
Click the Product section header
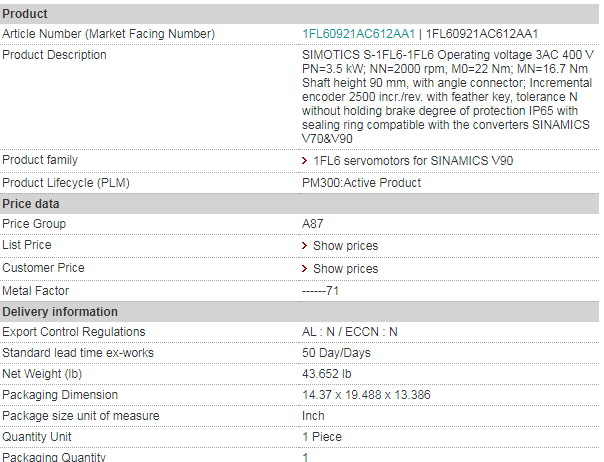tap(300, 14)
